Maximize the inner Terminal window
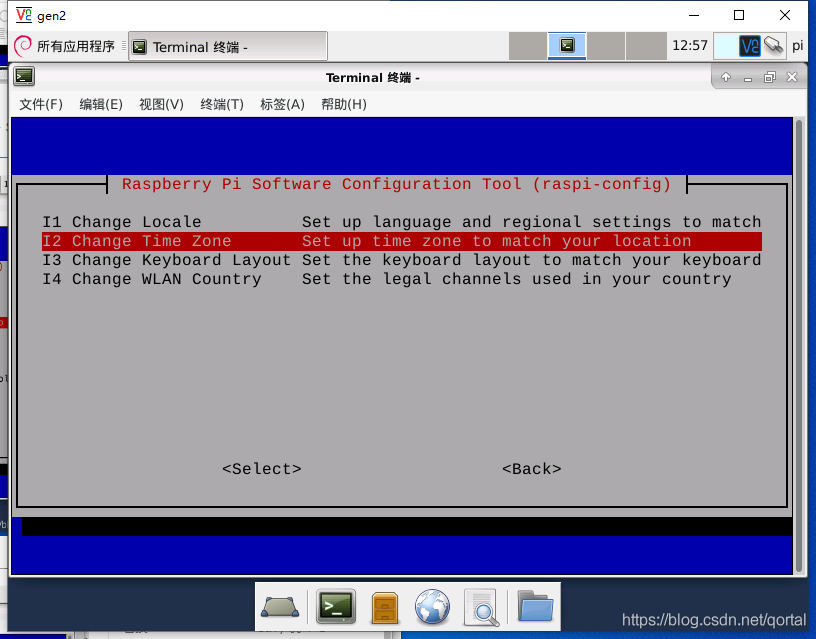 (x=770, y=78)
